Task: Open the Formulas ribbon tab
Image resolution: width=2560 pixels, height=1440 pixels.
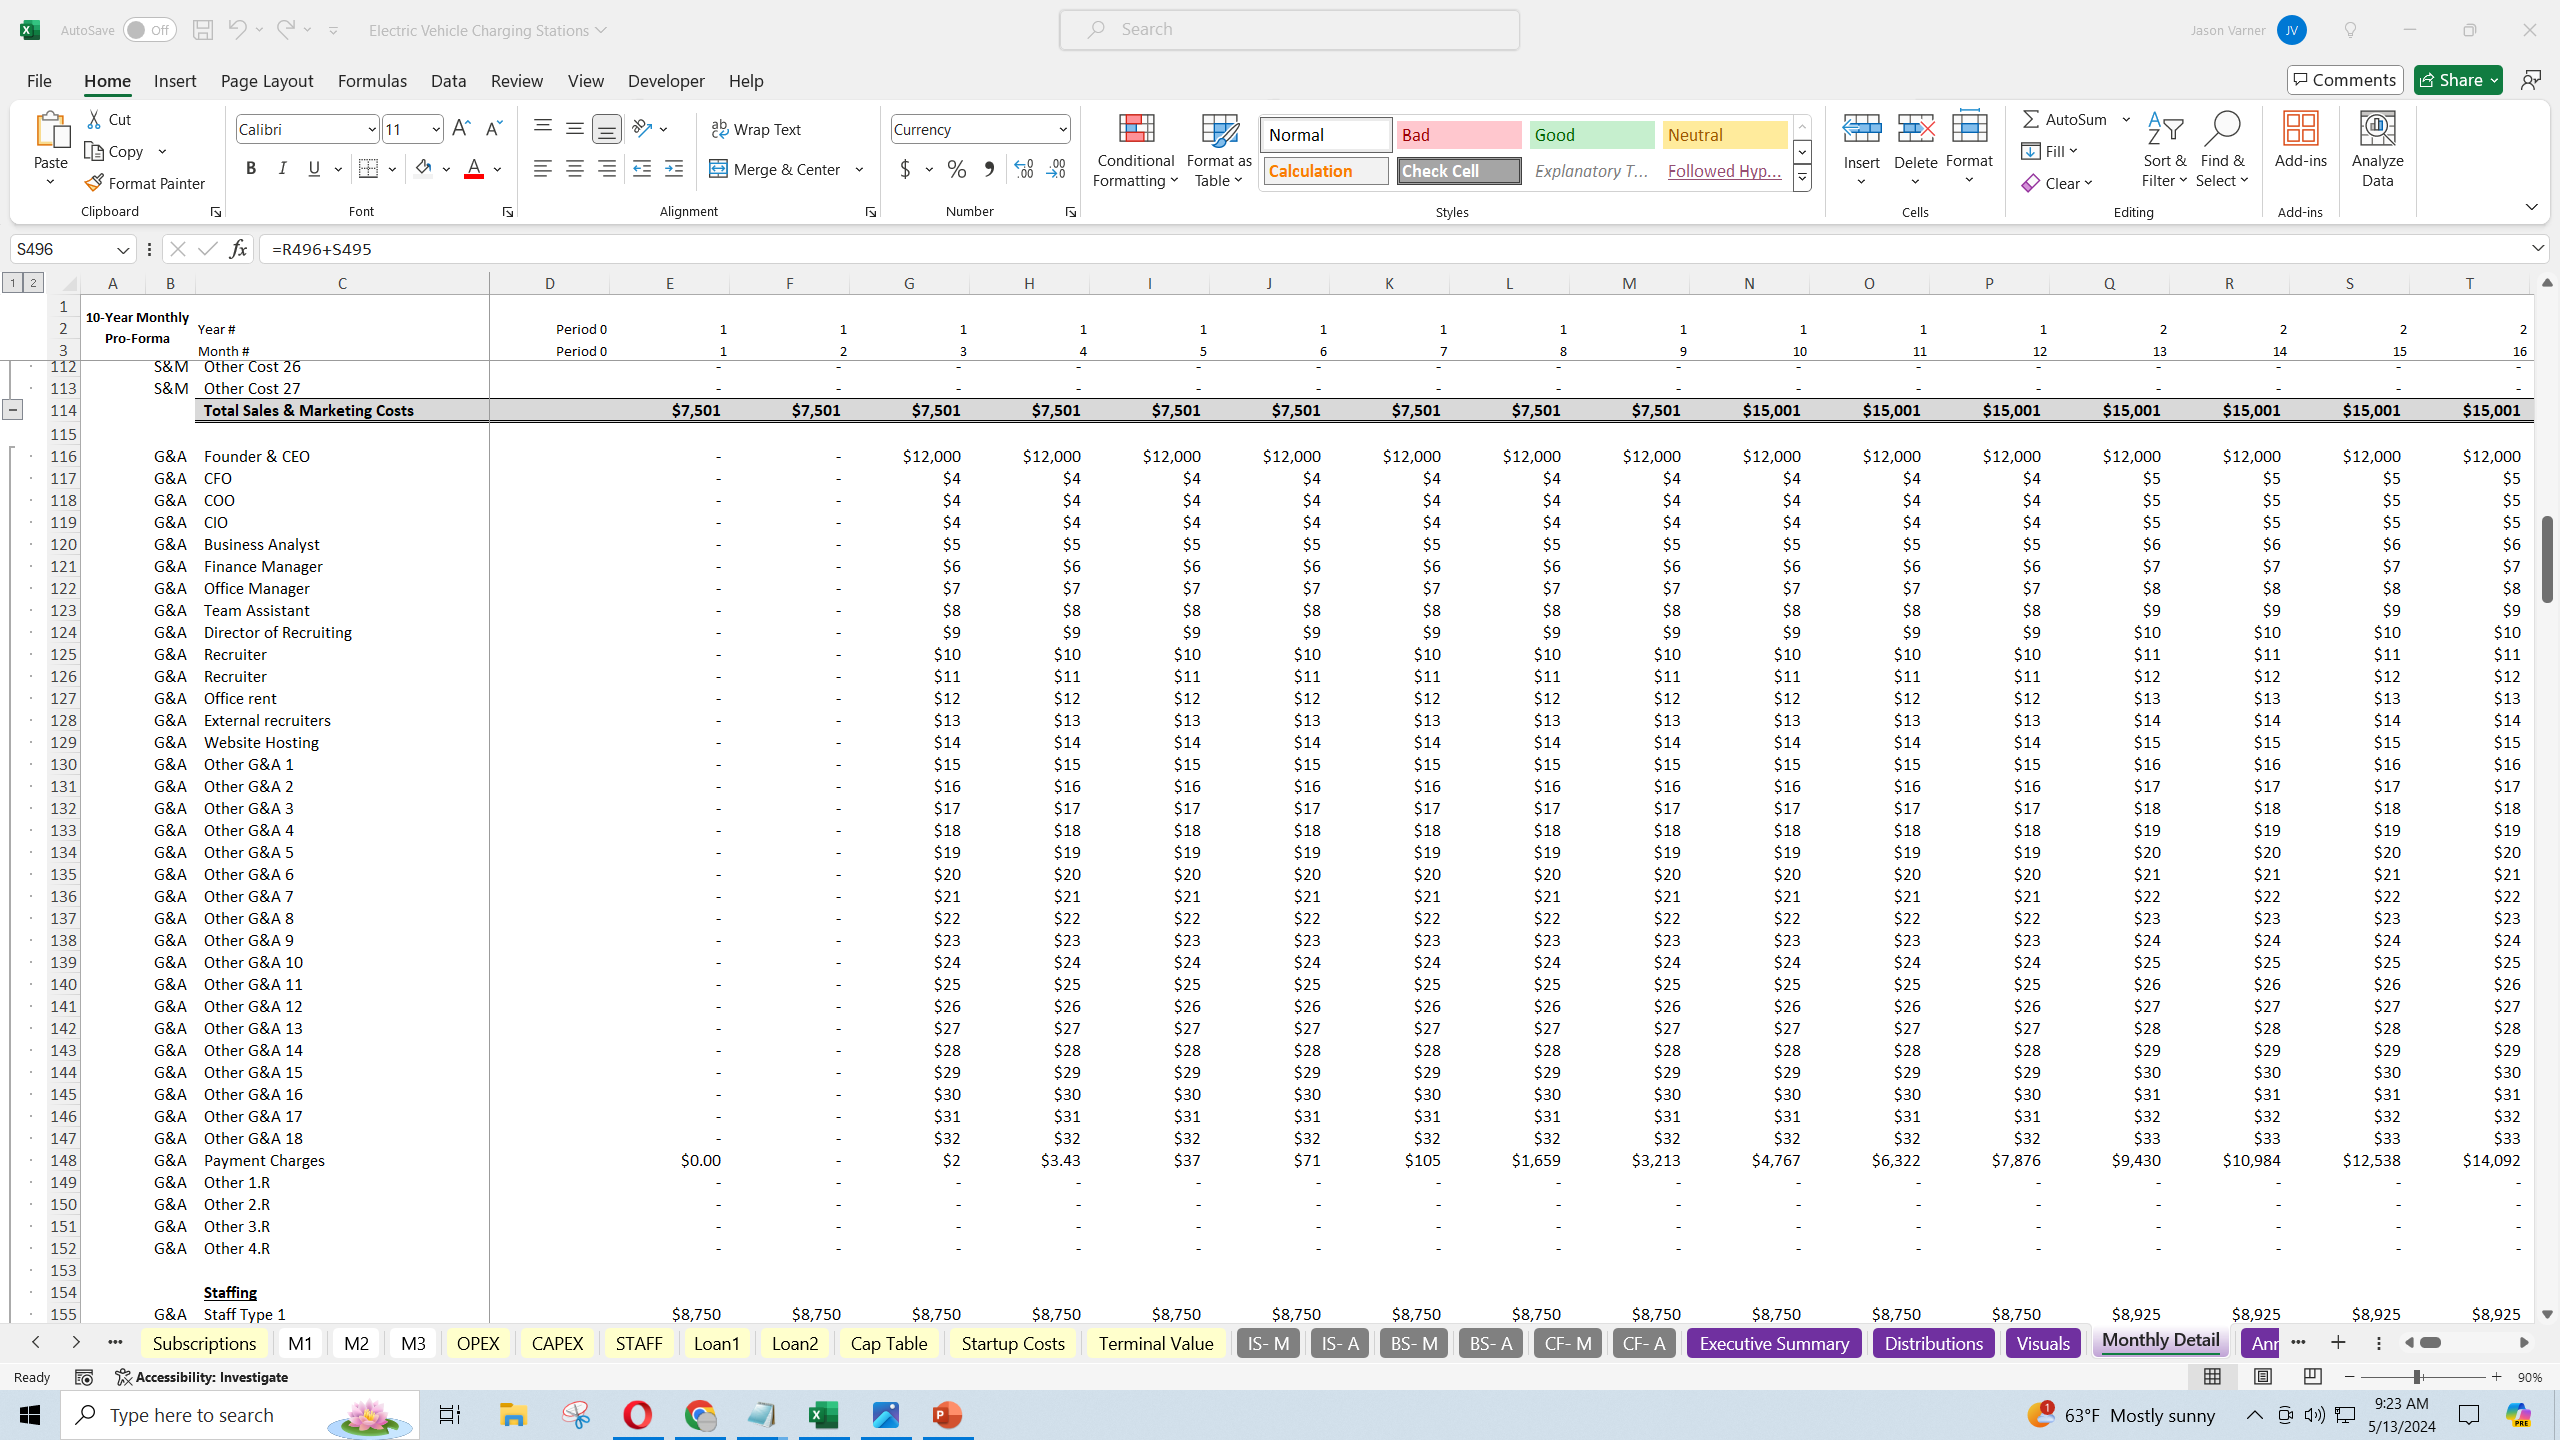Action: click(x=372, y=81)
